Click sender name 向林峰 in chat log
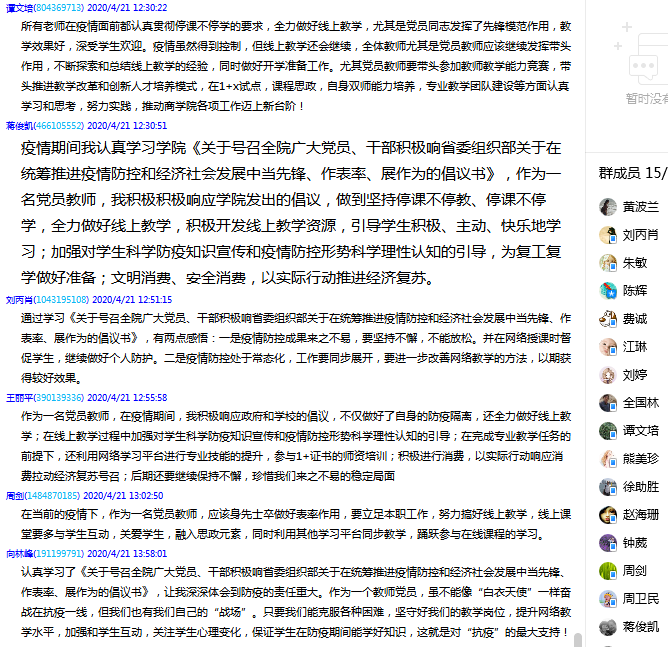The image size is (668, 647). coord(20,553)
